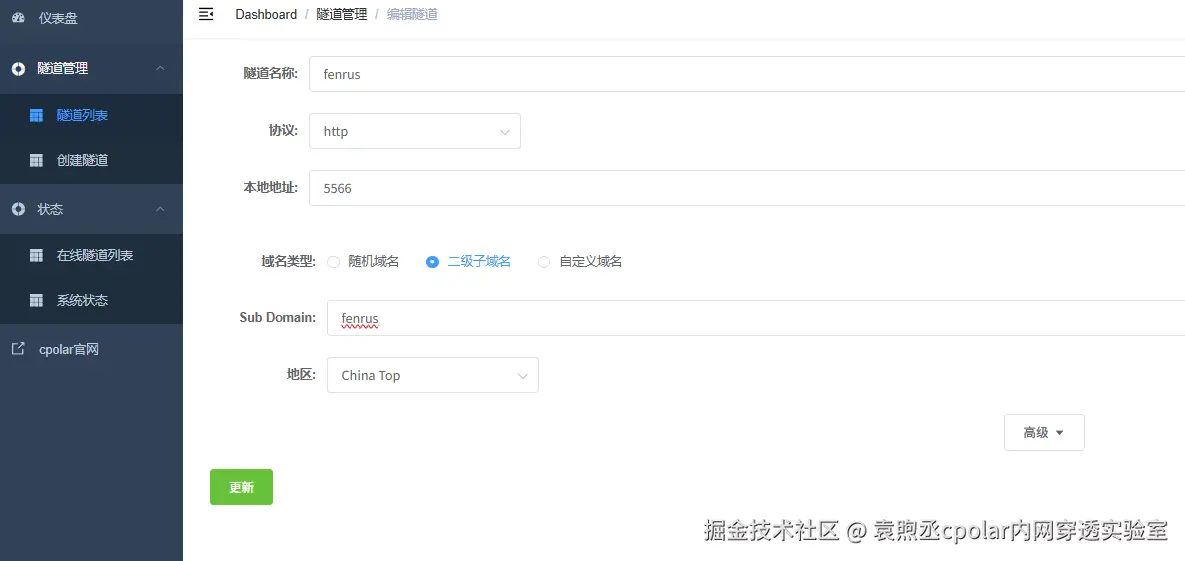Select the 自定义域名 radio option
1185x561 pixels.
coord(543,262)
